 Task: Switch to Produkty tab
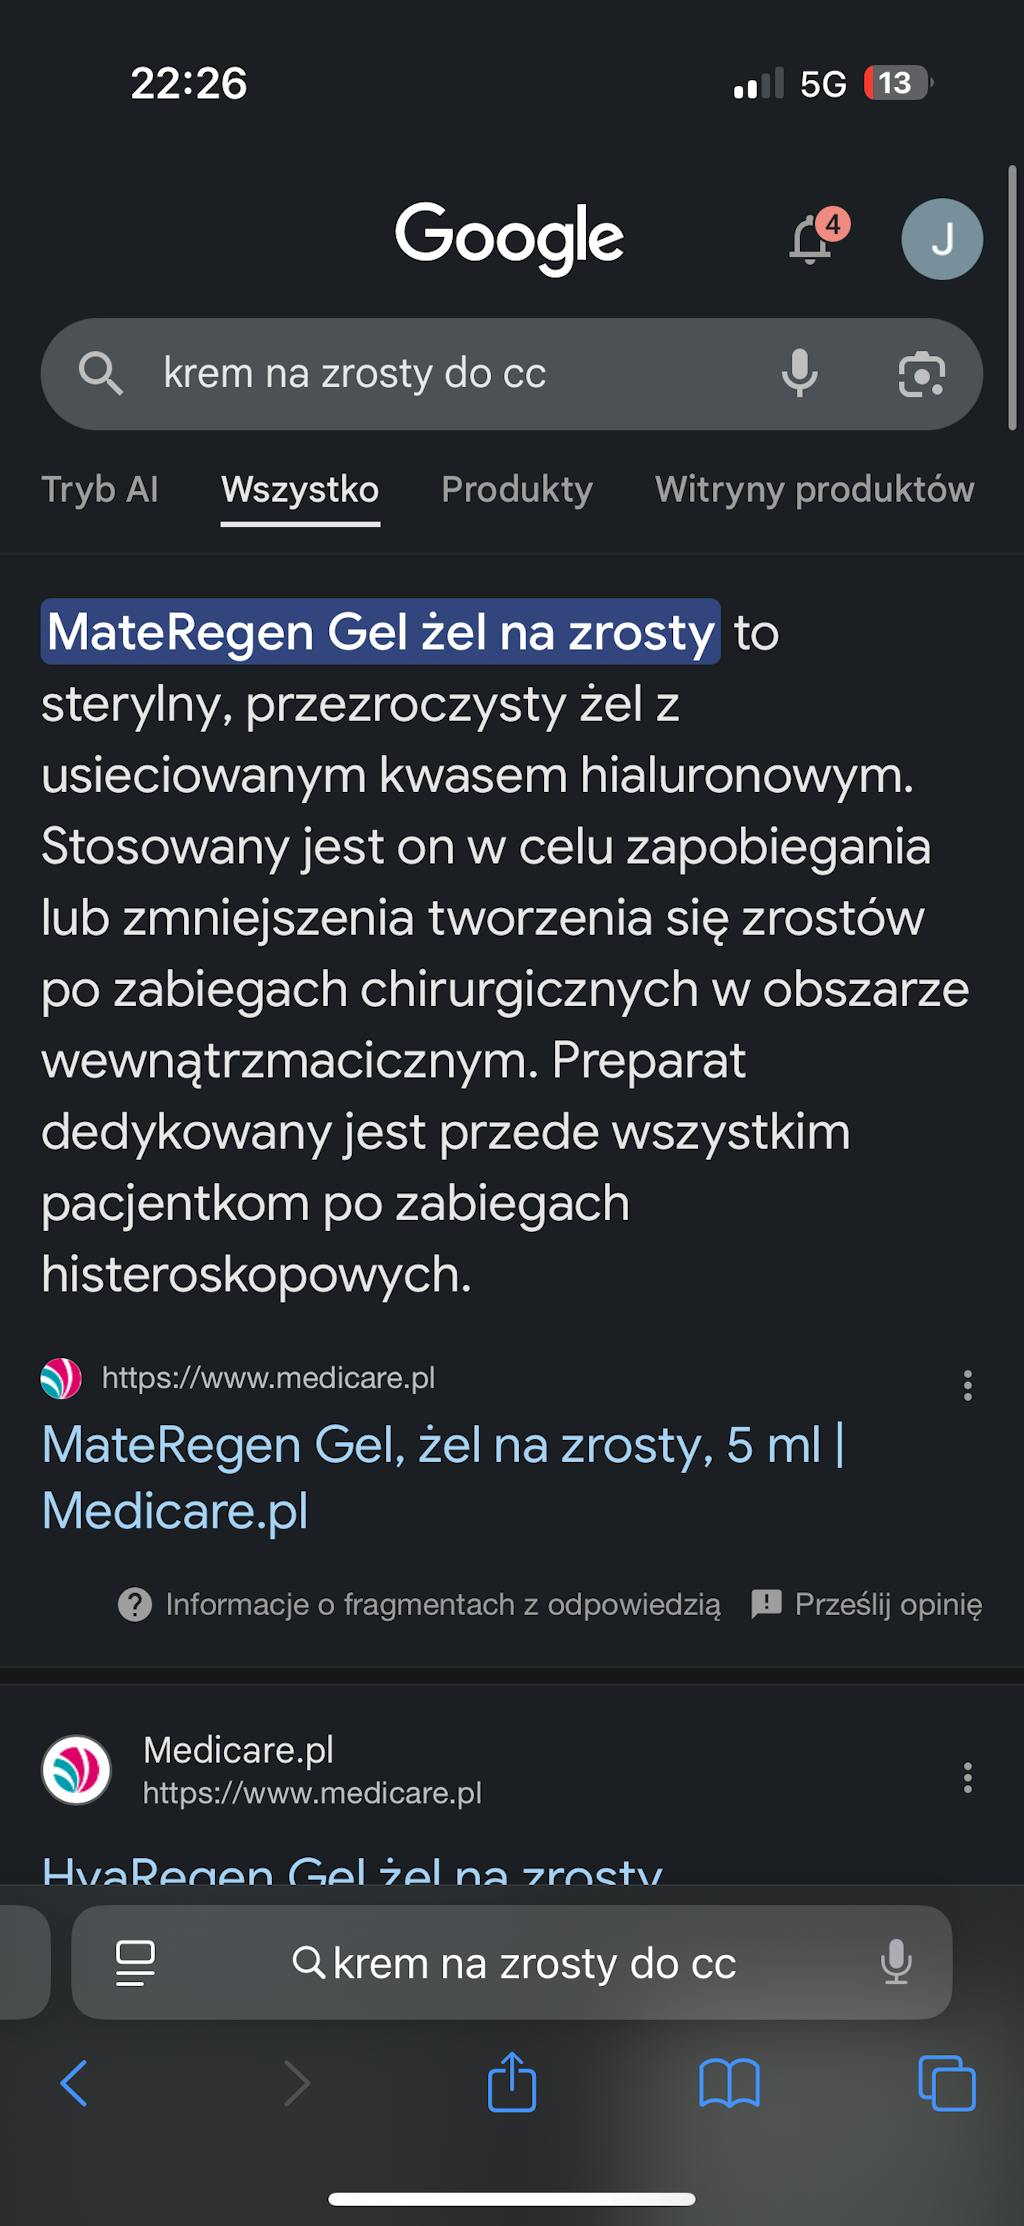(517, 490)
